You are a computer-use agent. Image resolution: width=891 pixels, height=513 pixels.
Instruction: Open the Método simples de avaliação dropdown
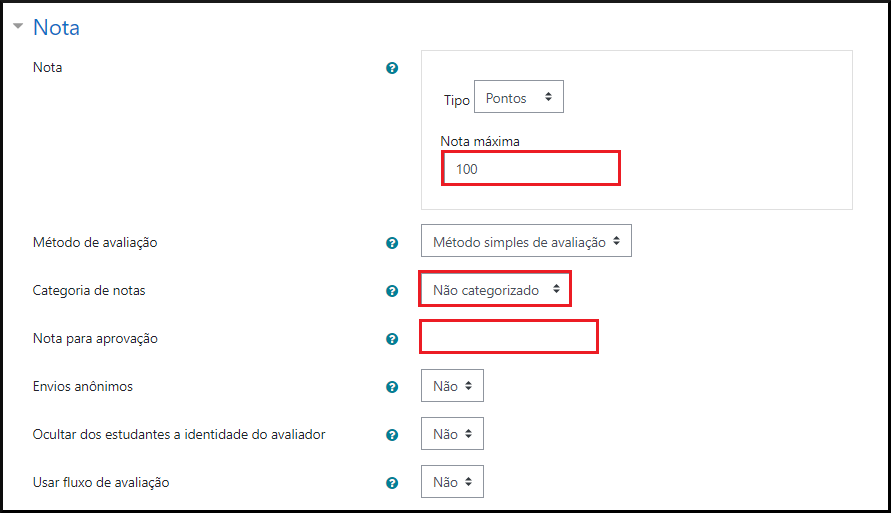point(526,241)
